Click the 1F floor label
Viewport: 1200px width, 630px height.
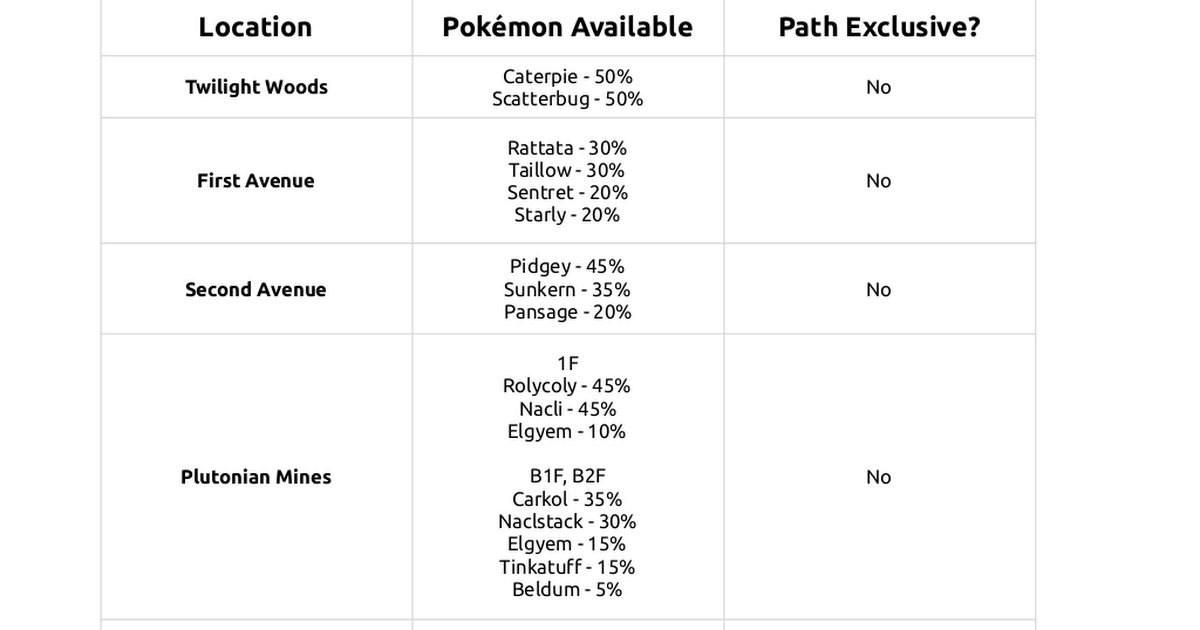[x=567, y=364]
